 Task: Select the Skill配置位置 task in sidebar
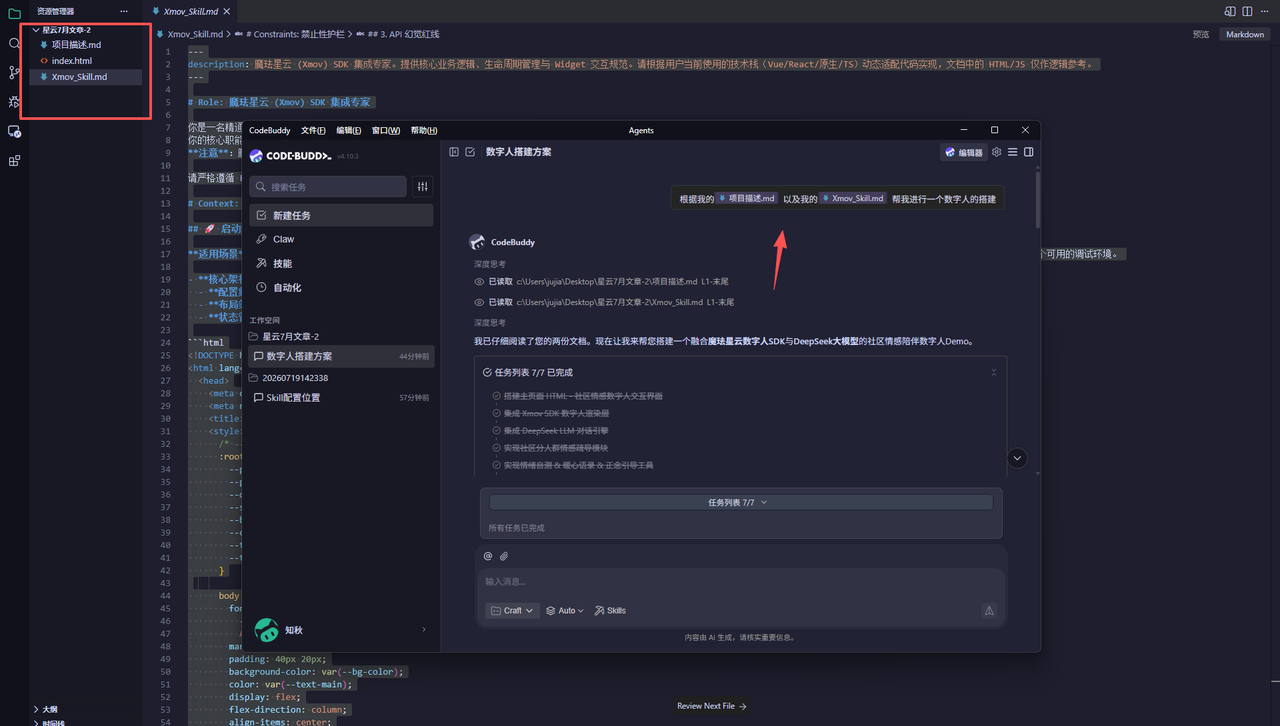tap(341, 397)
